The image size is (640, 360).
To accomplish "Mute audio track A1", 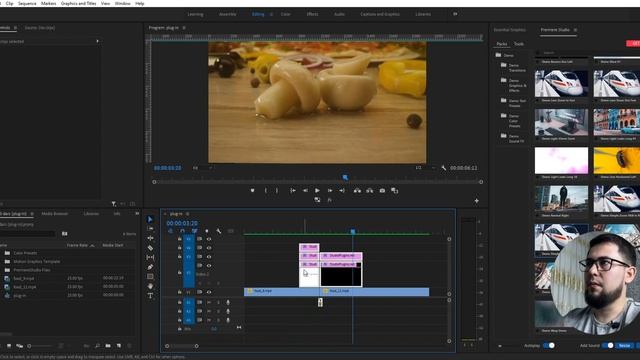I will (209, 302).
